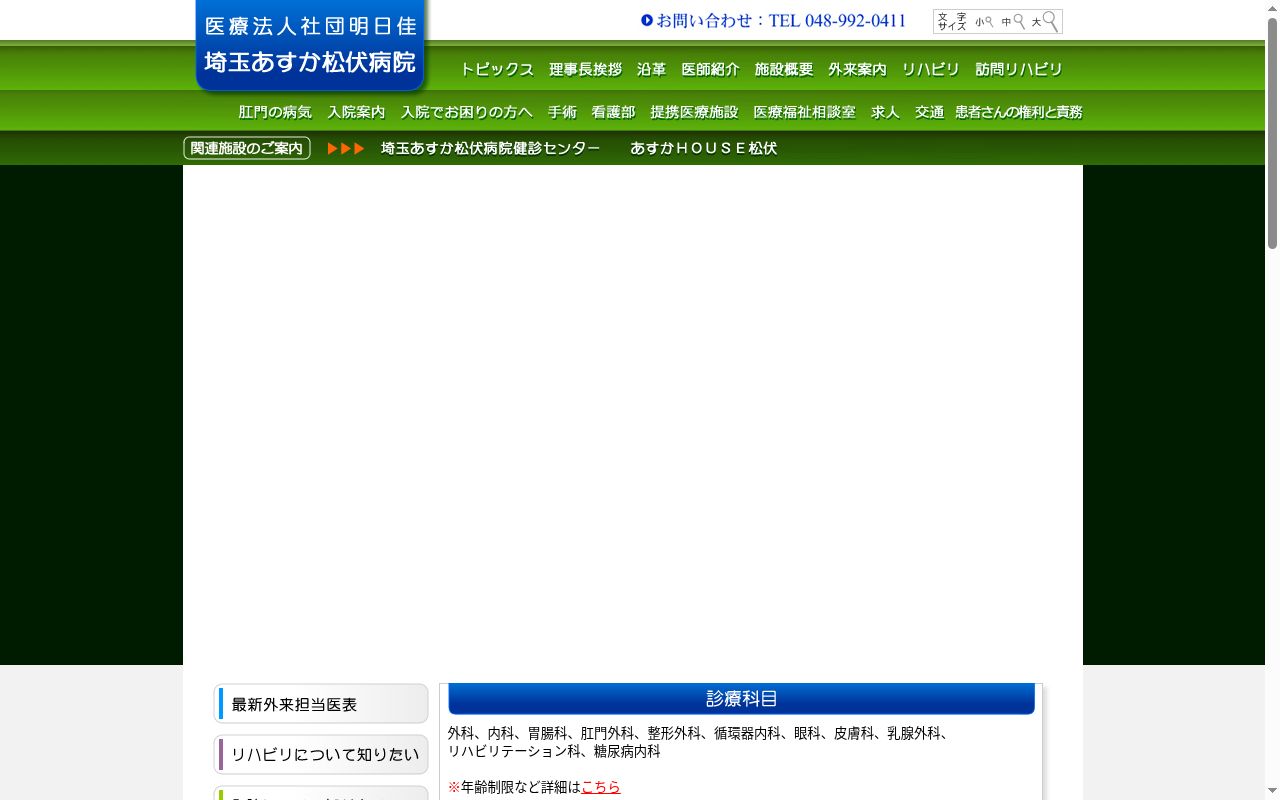Open the トピックス menu item

(x=497, y=69)
